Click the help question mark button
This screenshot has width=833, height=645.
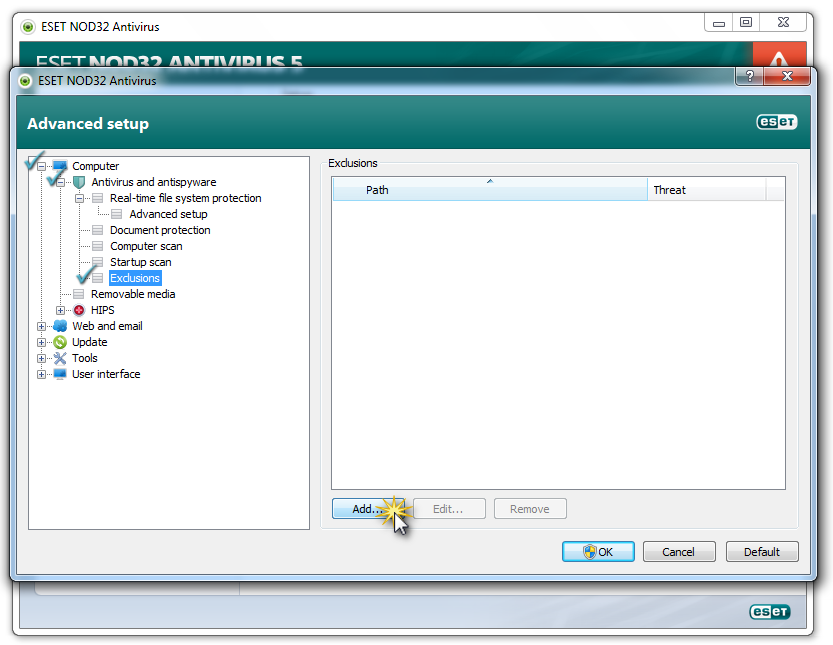750,76
